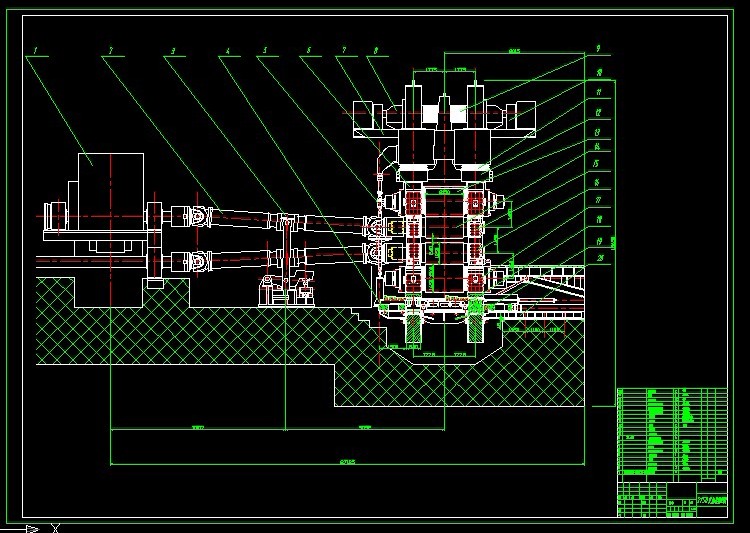
Task: Select part callout number 3
Action: [173, 50]
